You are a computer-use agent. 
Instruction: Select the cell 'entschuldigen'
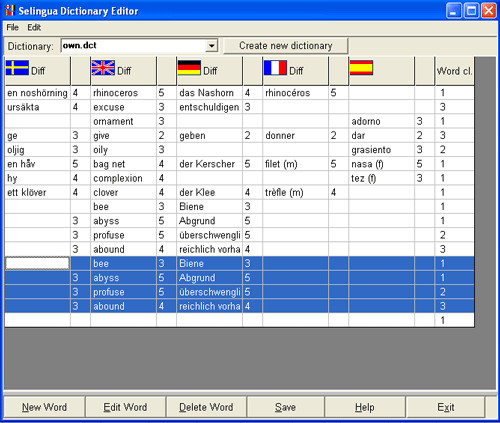[x=209, y=107]
